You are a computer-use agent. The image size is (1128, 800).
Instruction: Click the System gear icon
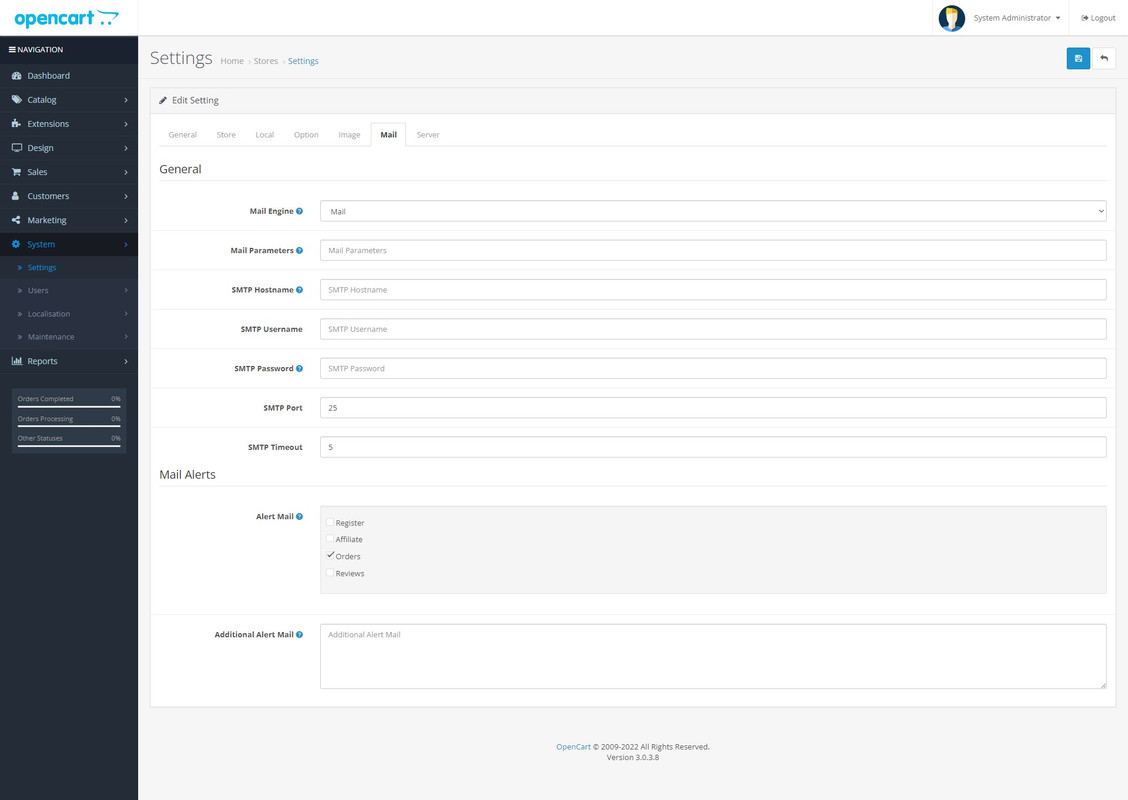point(17,244)
